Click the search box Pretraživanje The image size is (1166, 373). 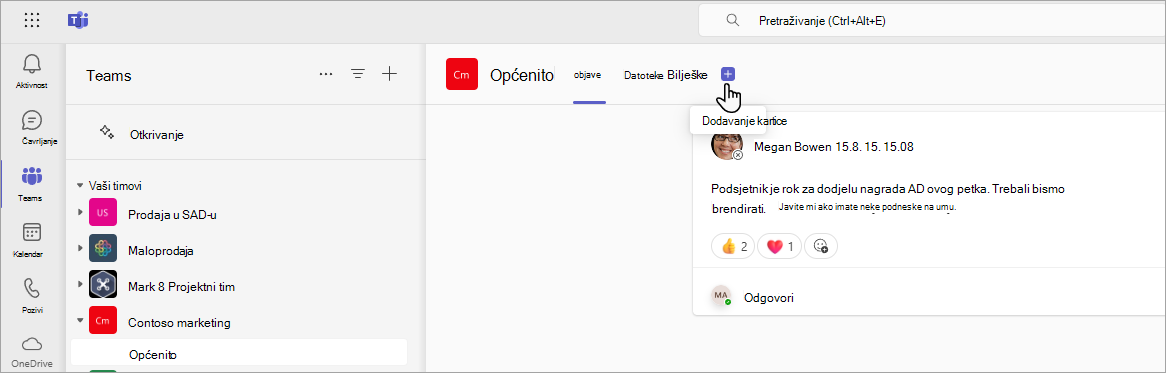point(932,21)
